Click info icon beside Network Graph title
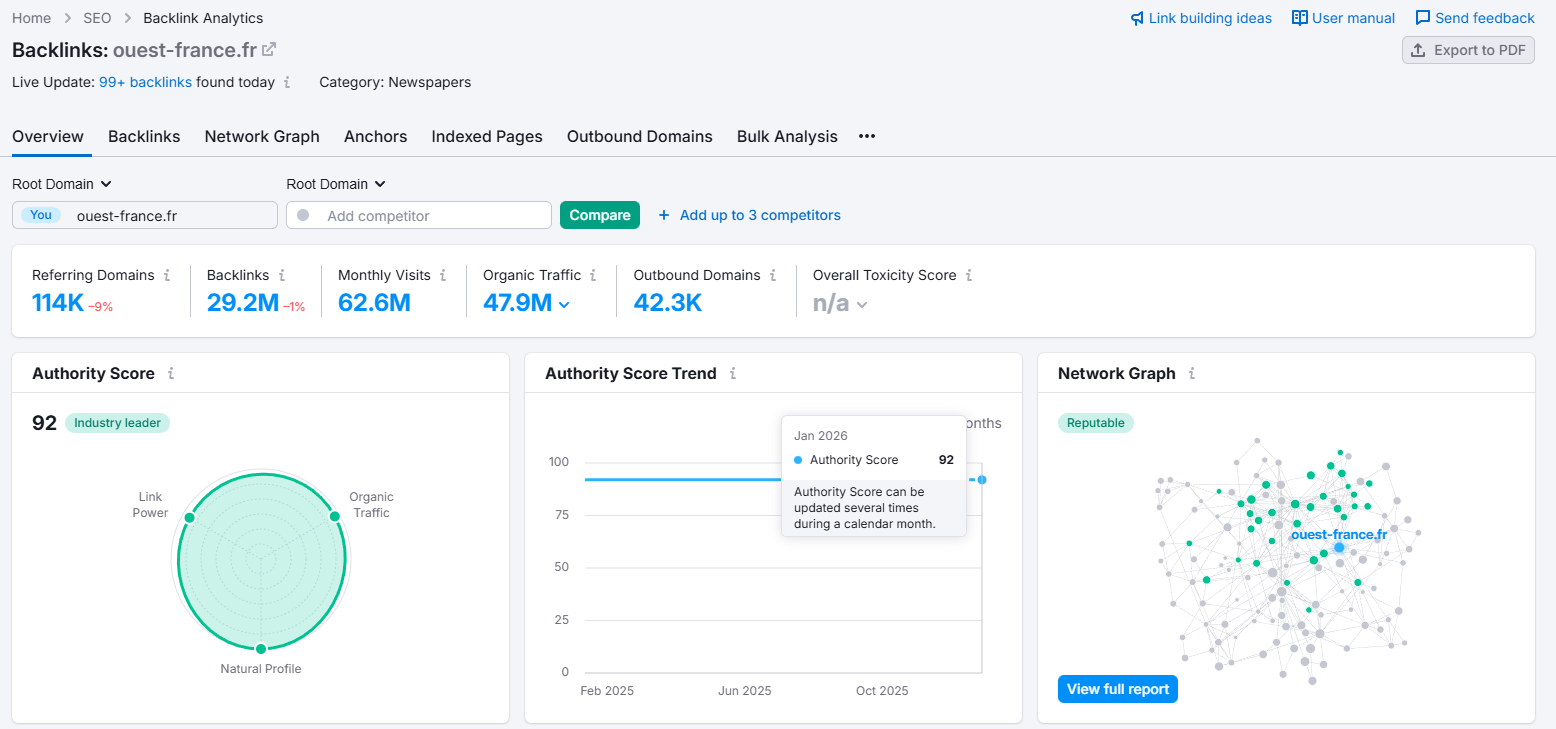 pyautogui.click(x=1191, y=373)
